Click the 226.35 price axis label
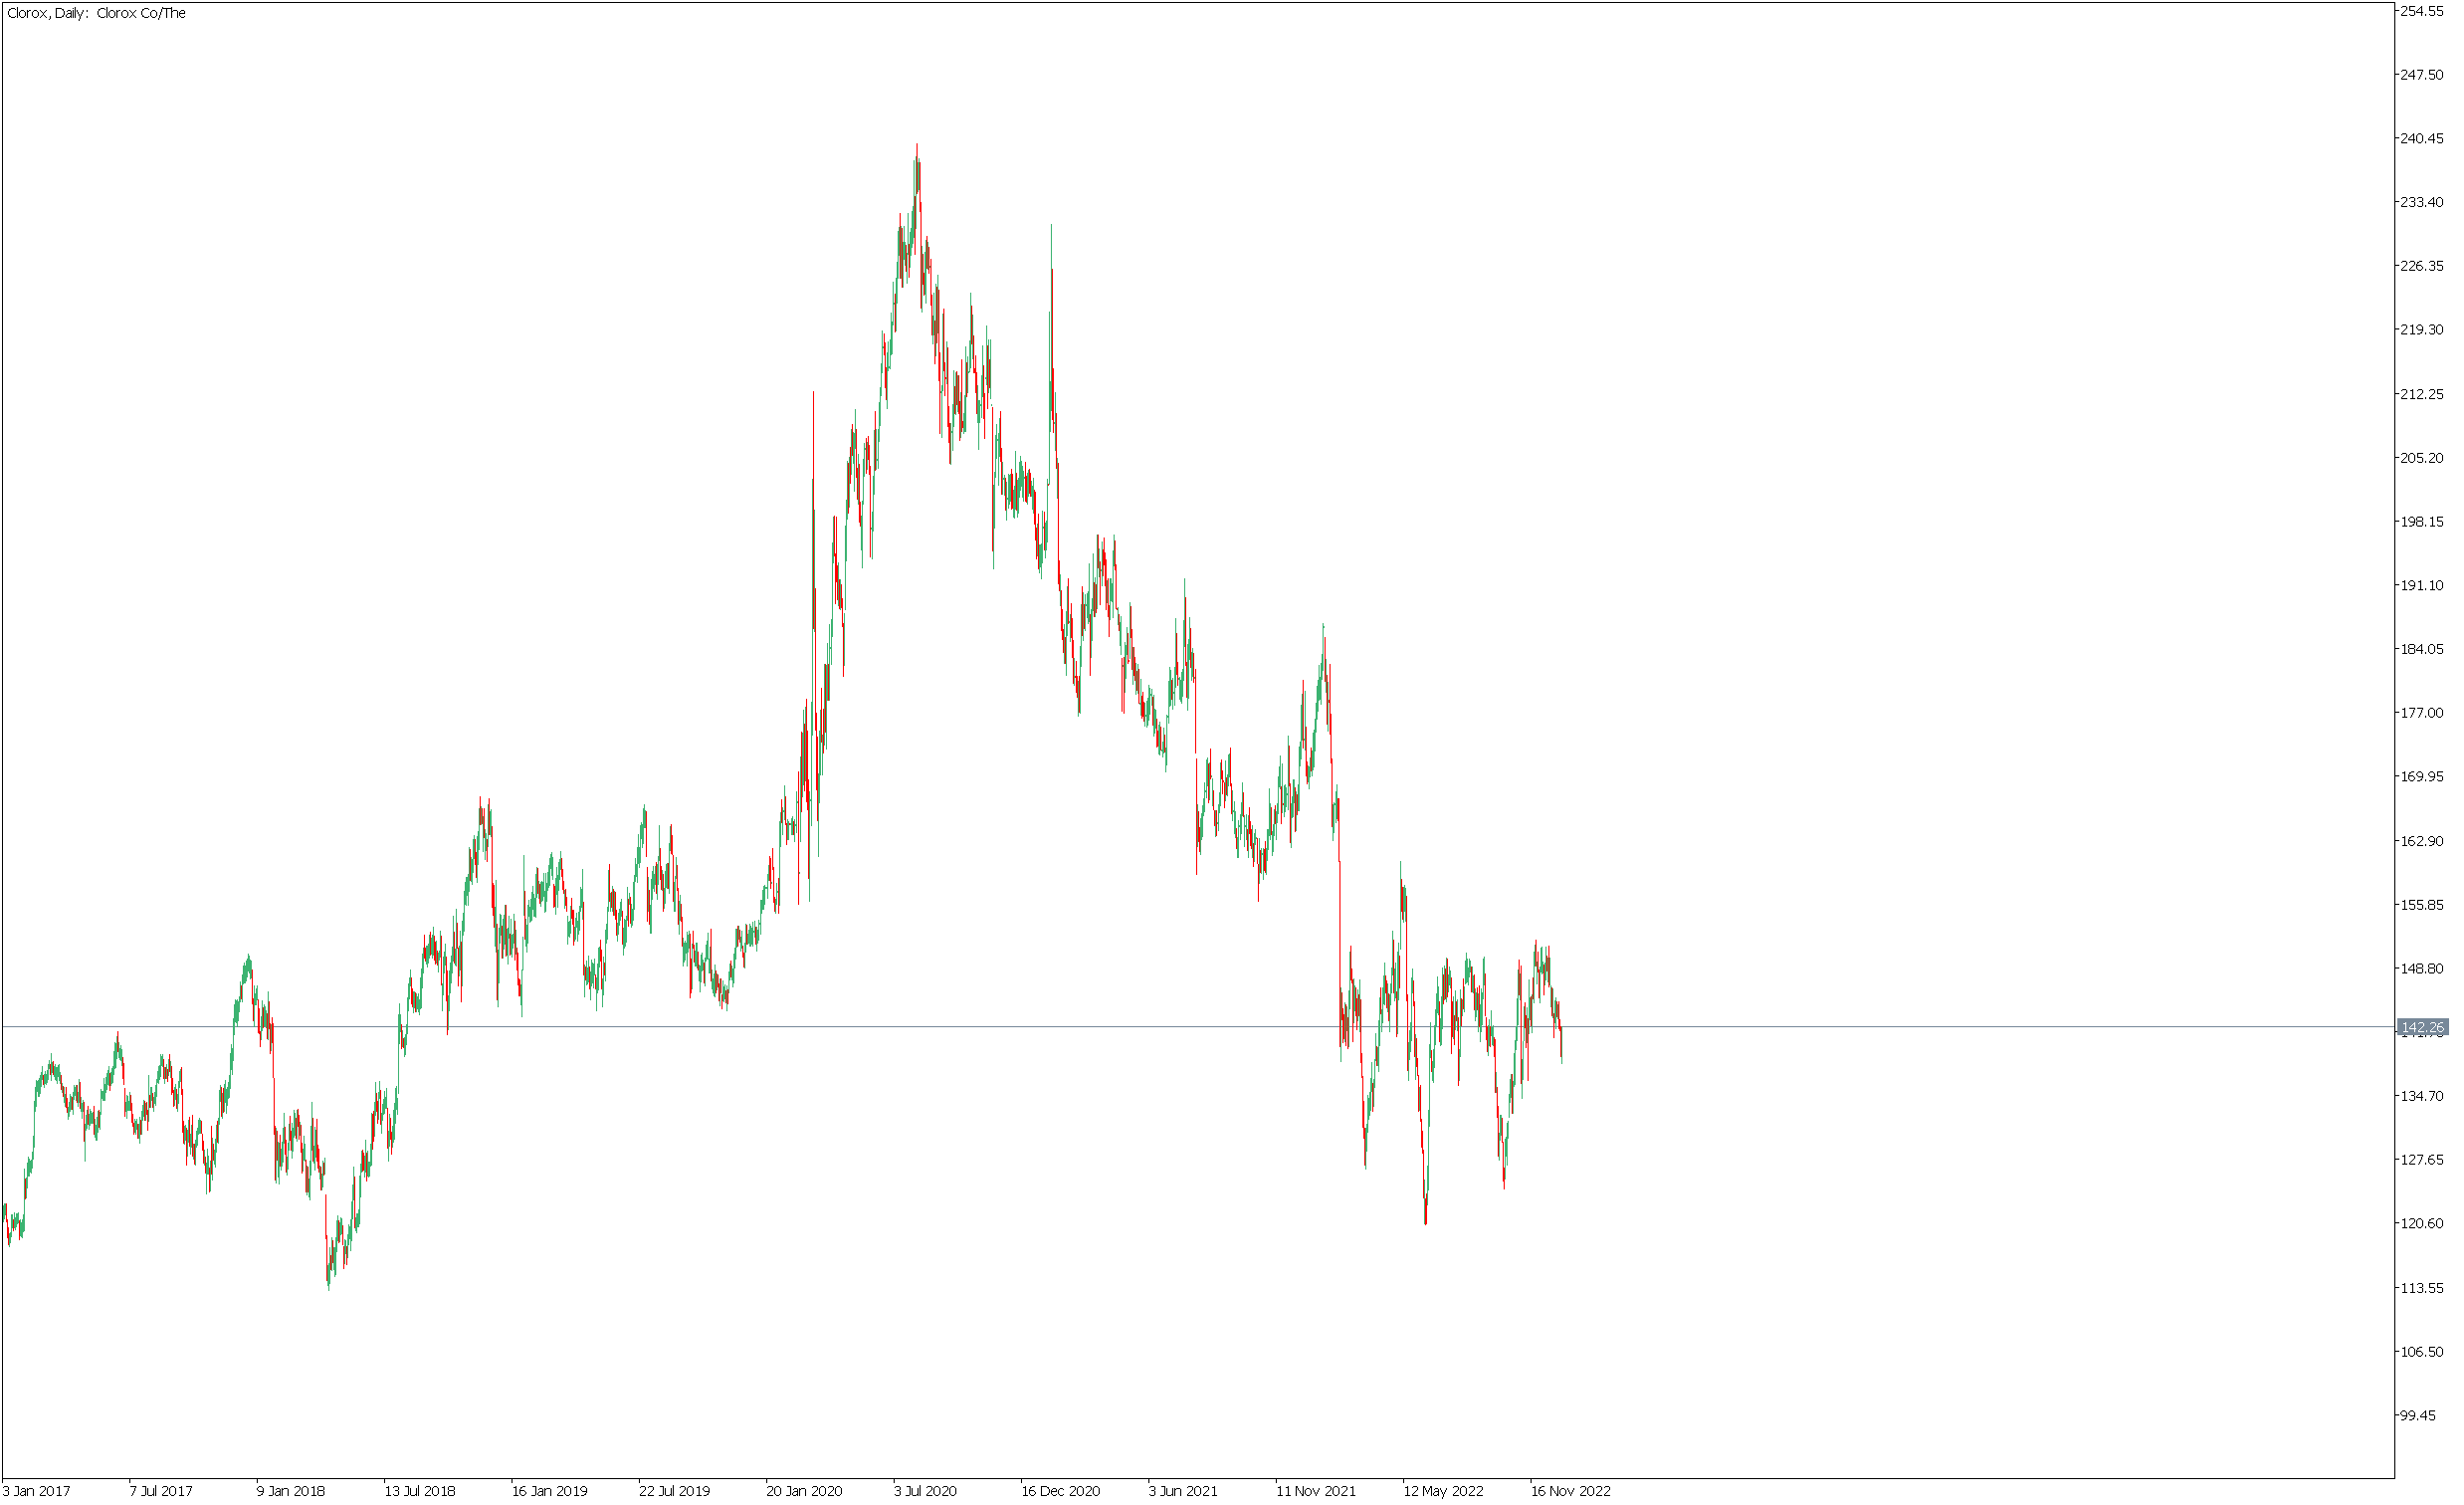The width and height of the screenshot is (2464, 1505). (x=2421, y=266)
